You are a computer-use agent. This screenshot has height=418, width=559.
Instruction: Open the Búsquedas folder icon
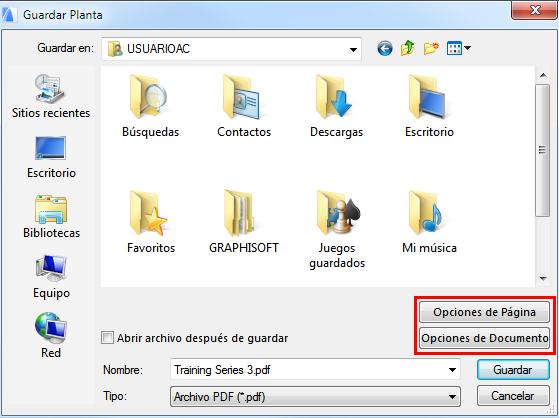(x=148, y=96)
